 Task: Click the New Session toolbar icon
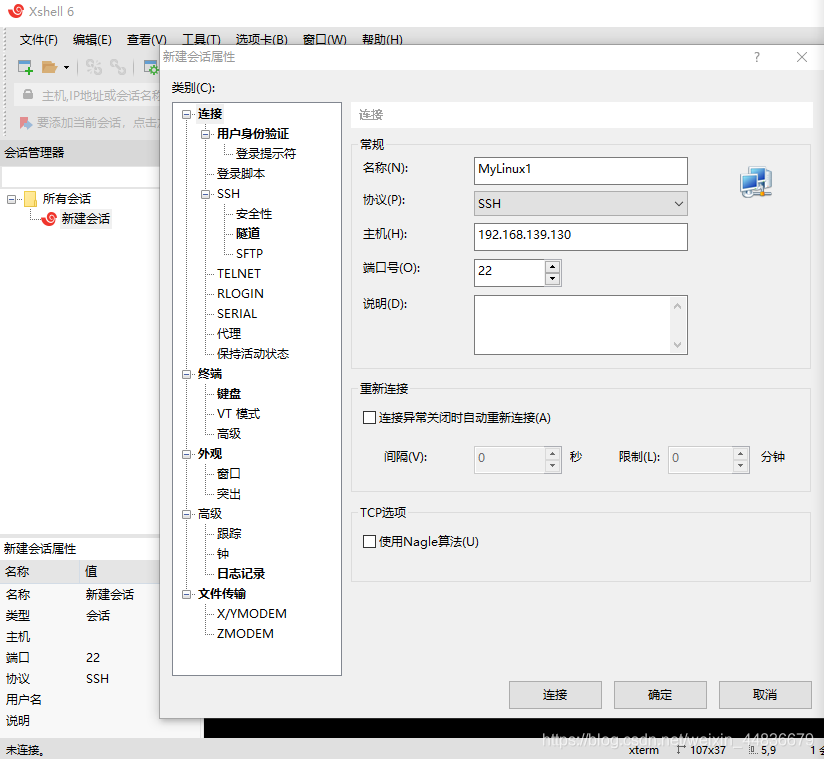point(24,66)
